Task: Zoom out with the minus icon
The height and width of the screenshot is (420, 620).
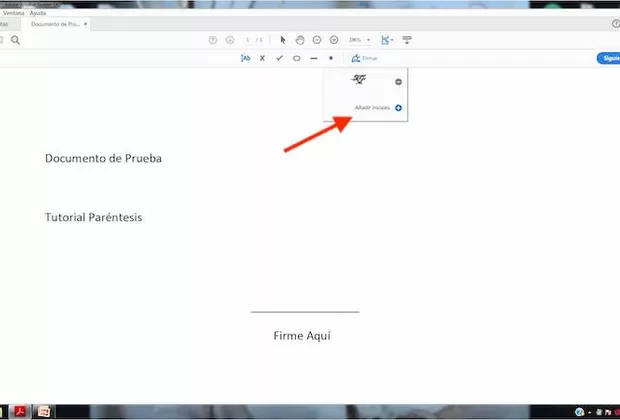Action: (317, 40)
